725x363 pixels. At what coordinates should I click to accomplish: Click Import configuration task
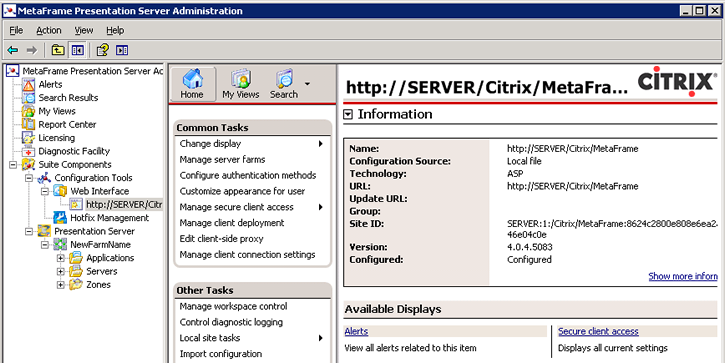[x=221, y=354]
